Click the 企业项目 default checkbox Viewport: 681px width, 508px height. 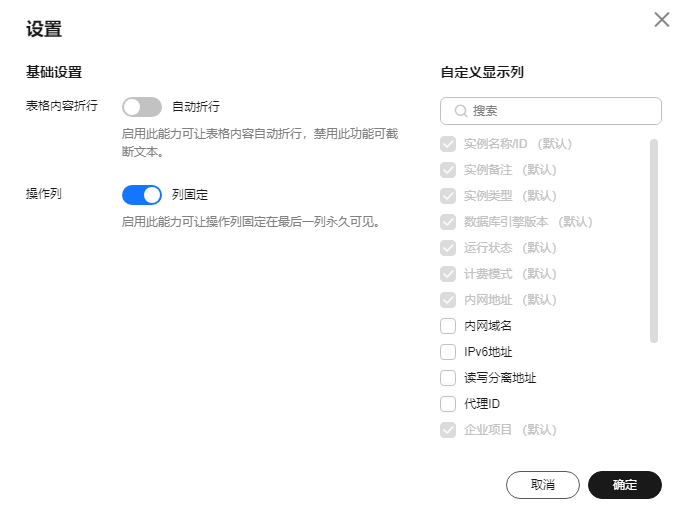pyautogui.click(x=448, y=430)
